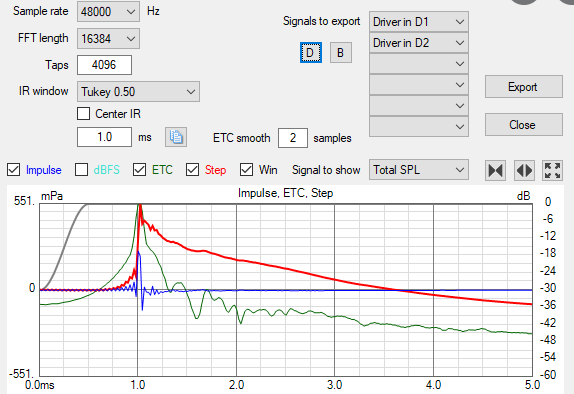Click the zoom-in horizontal arrows icon
This screenshot has height=394, width=574.
coord(495,170)
